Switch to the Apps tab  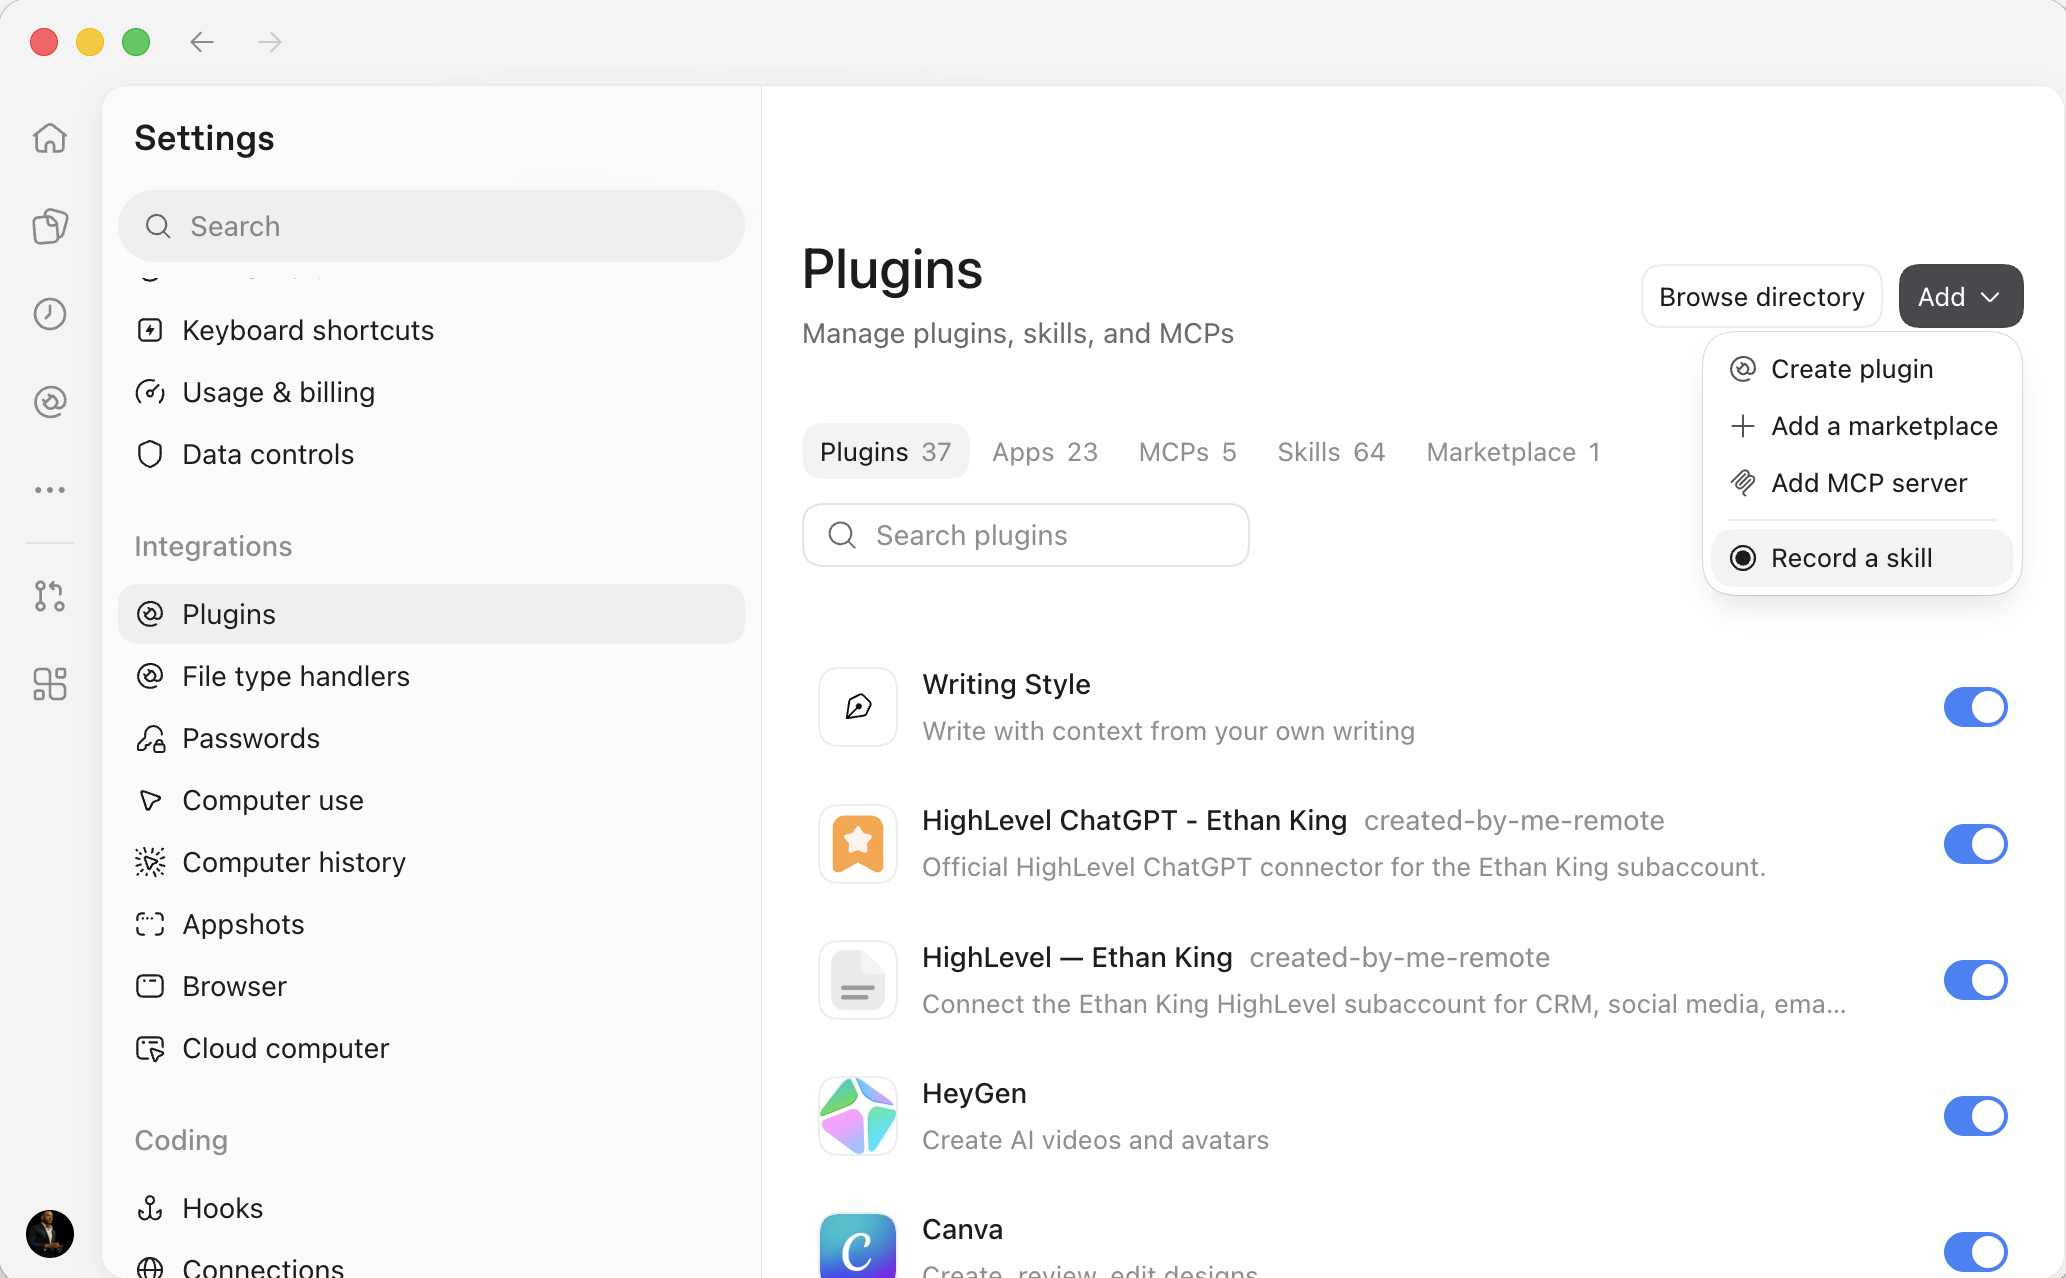point(1045,452)
